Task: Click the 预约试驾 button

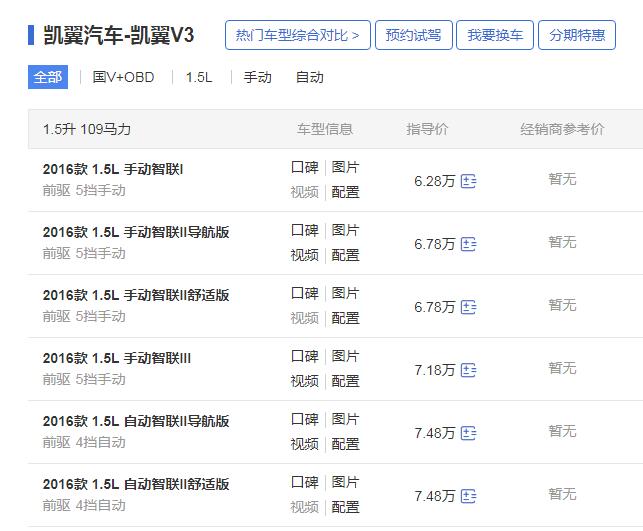Action: point(413,35)
